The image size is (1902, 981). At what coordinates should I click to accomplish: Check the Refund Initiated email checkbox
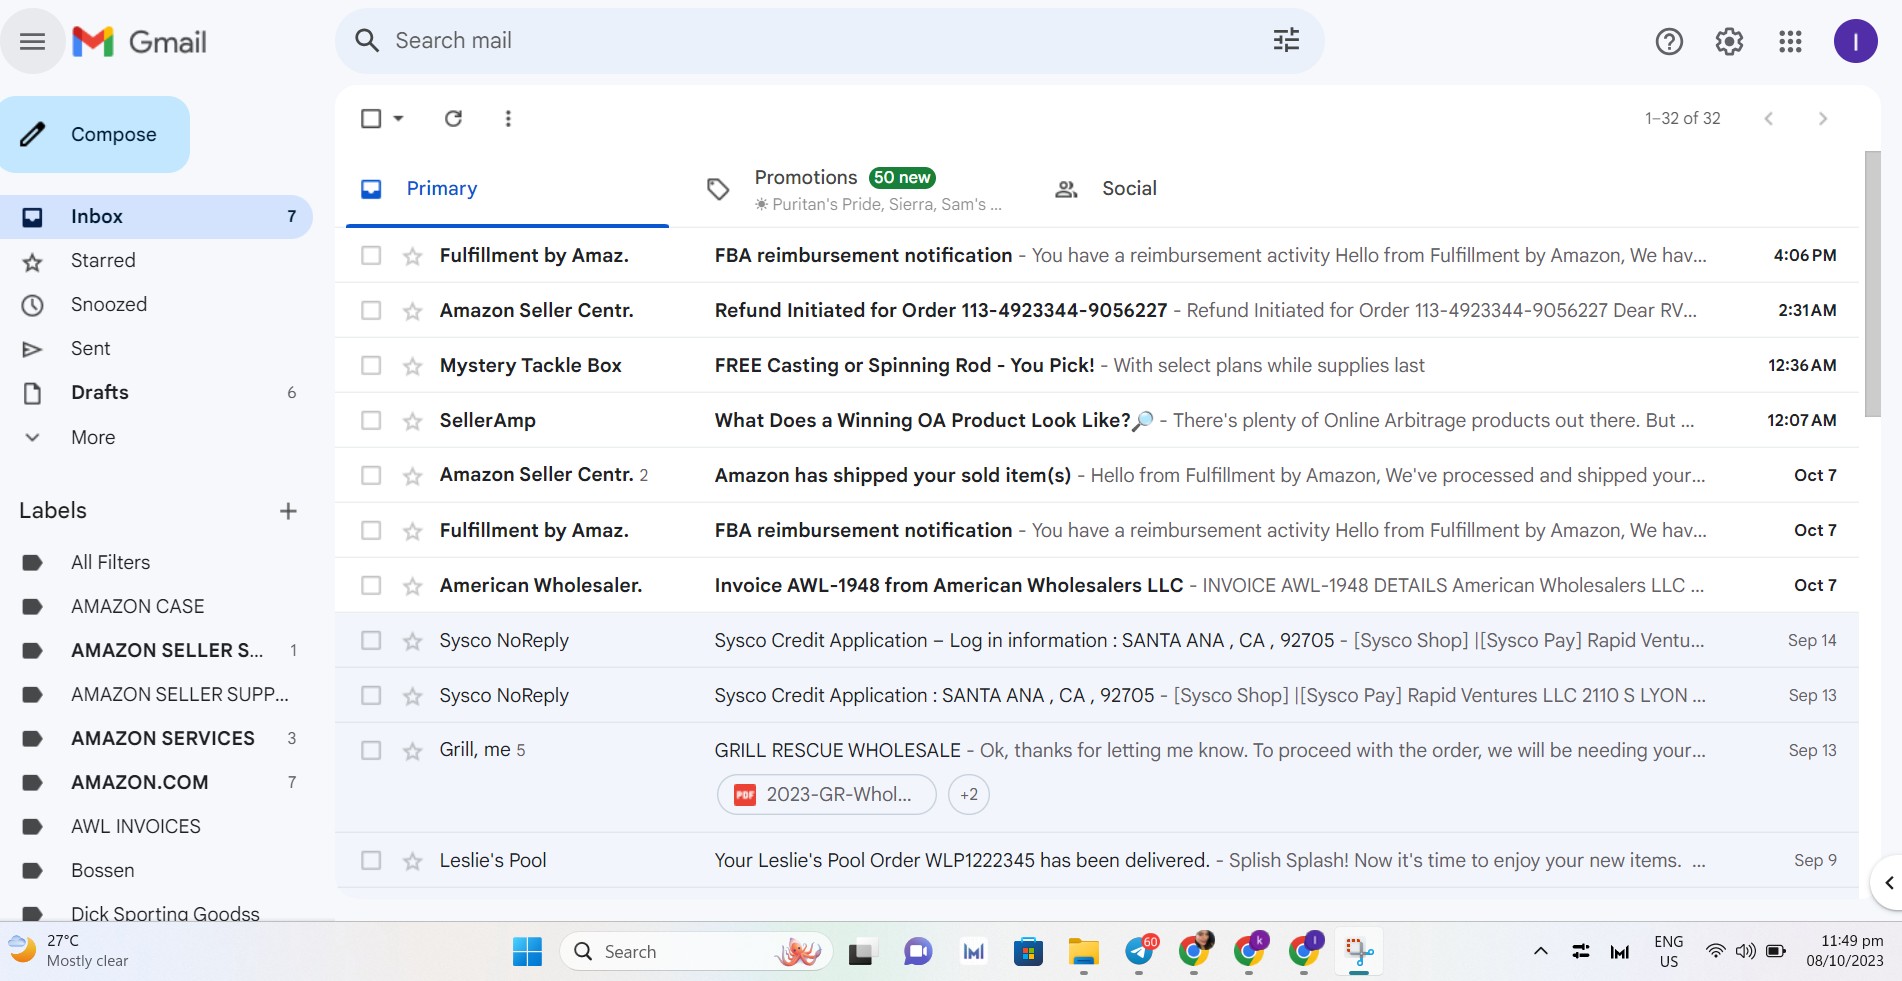(371, 311)
